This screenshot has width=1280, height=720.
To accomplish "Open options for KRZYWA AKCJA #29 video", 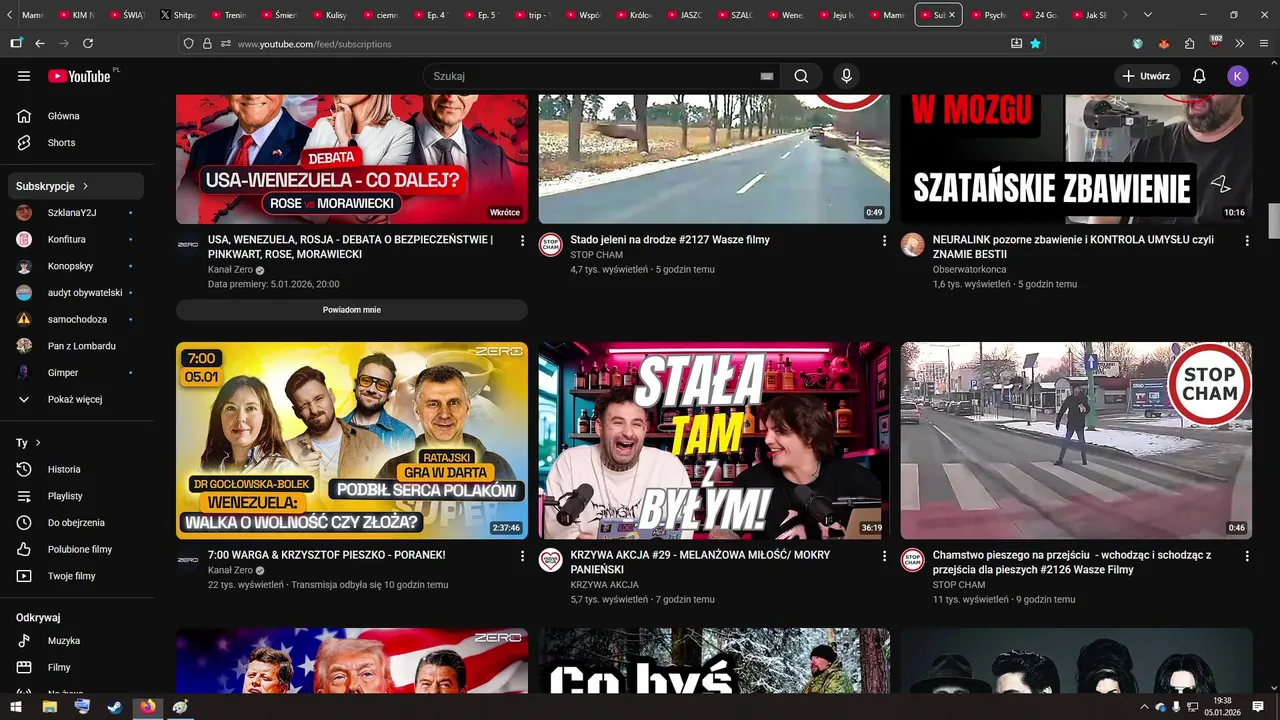I will (884, 556).
